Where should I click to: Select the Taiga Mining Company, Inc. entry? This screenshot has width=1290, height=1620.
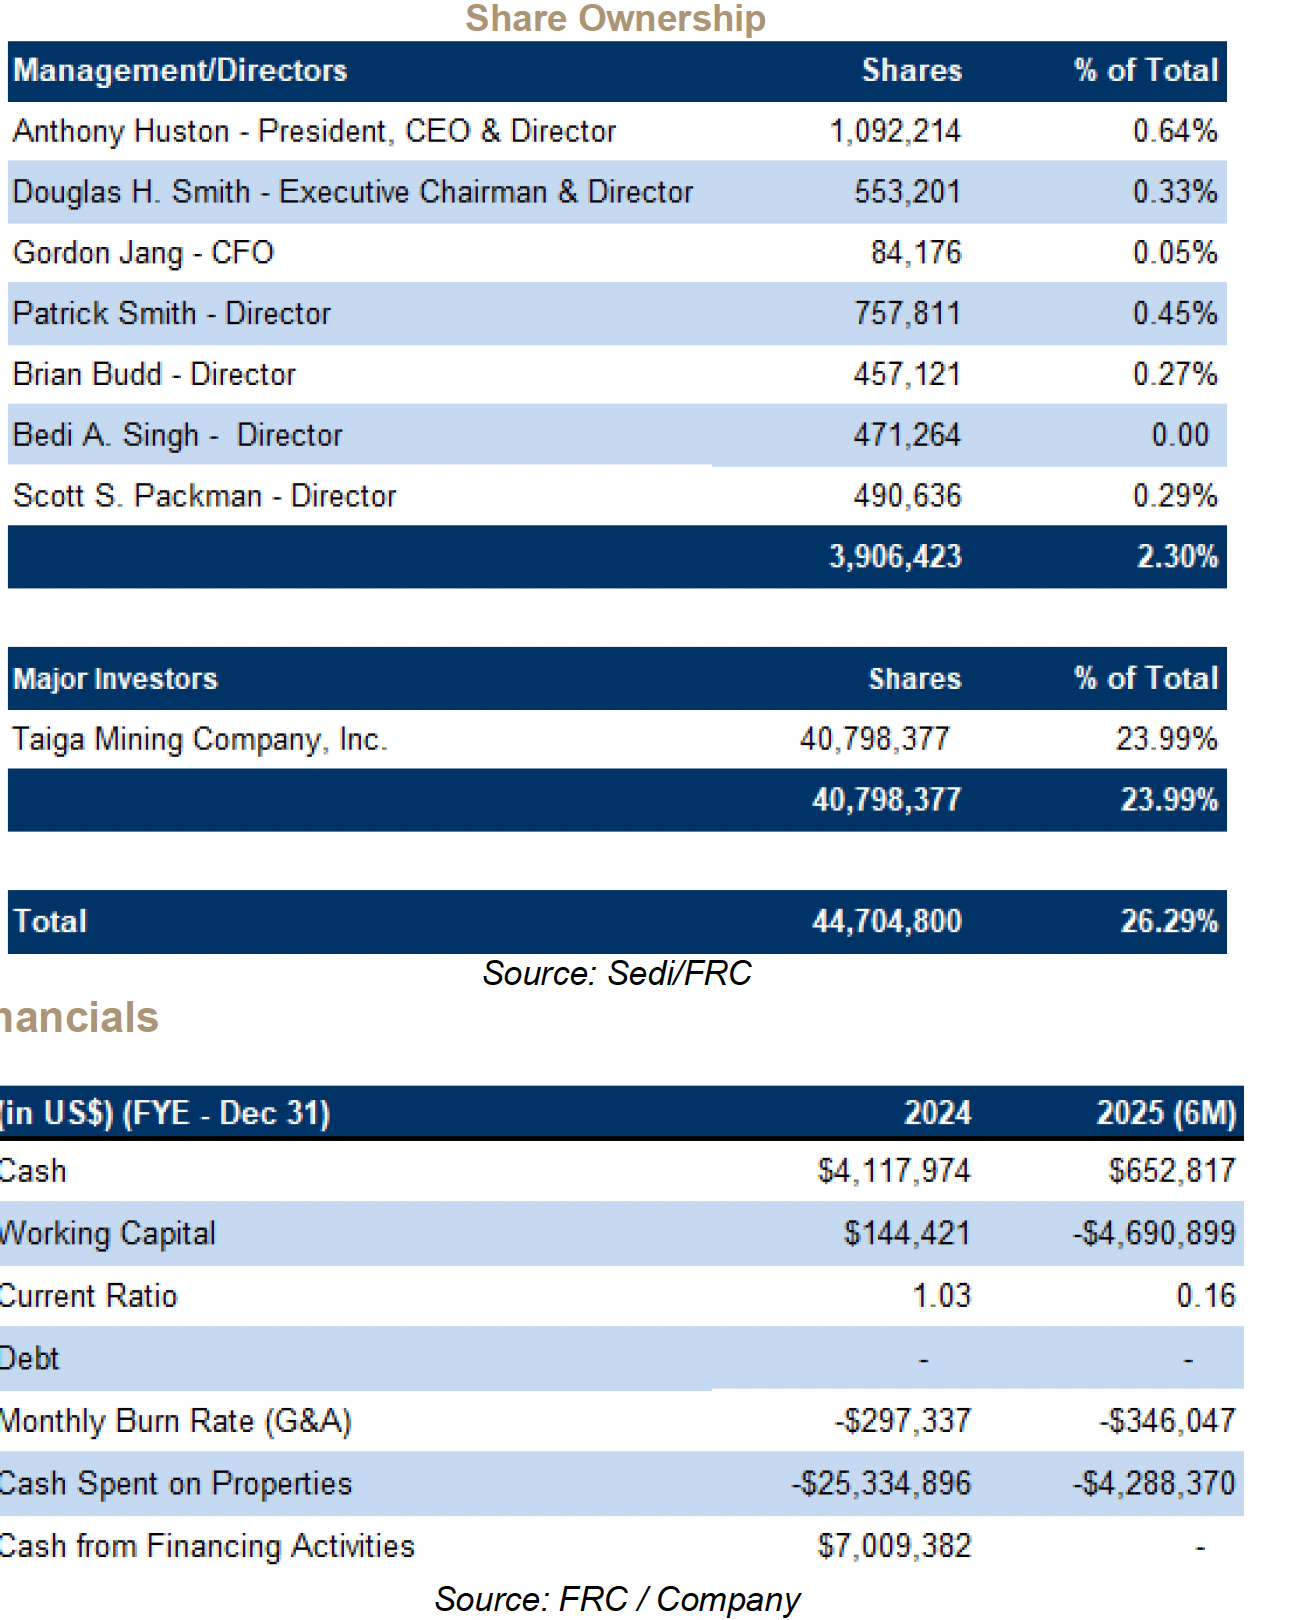tap(199, 740)
